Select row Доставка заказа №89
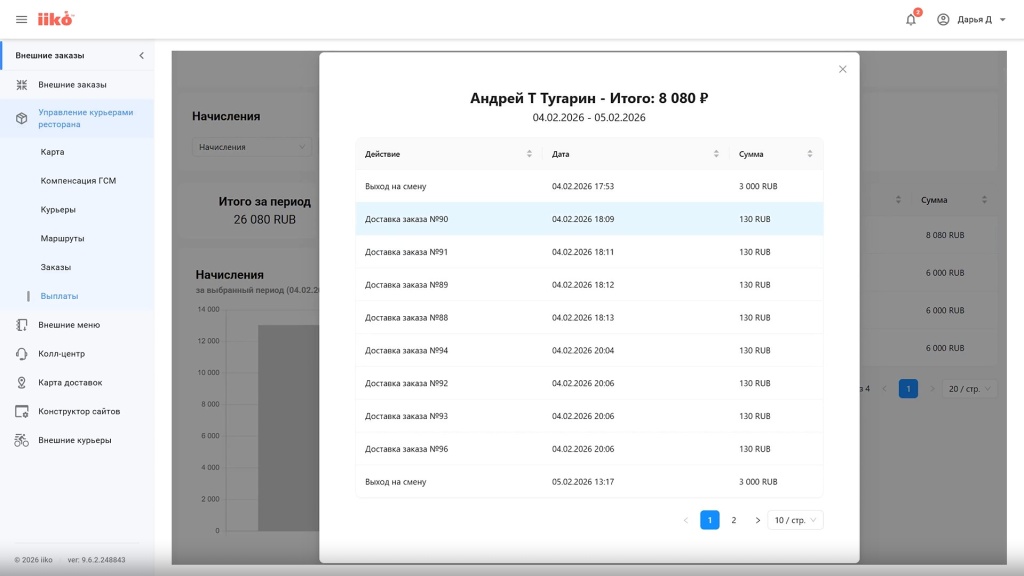 coord(589,285)
